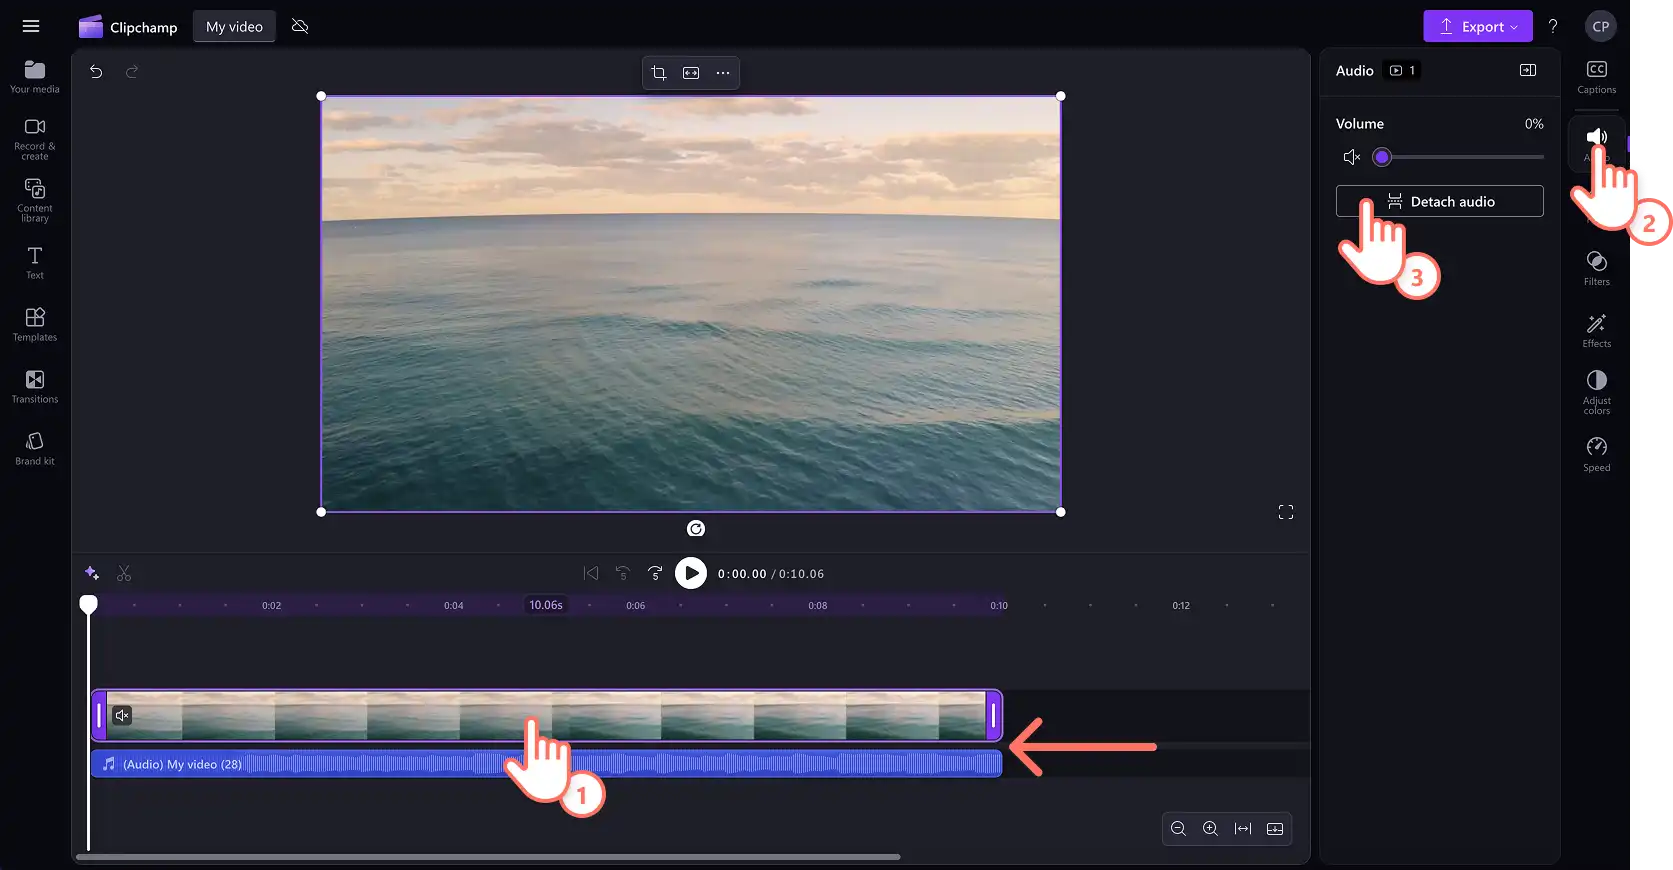The height and width of the screenshot is (870, 1673).
Task: Open the Filters panel
Action: tap(1597, 268)
